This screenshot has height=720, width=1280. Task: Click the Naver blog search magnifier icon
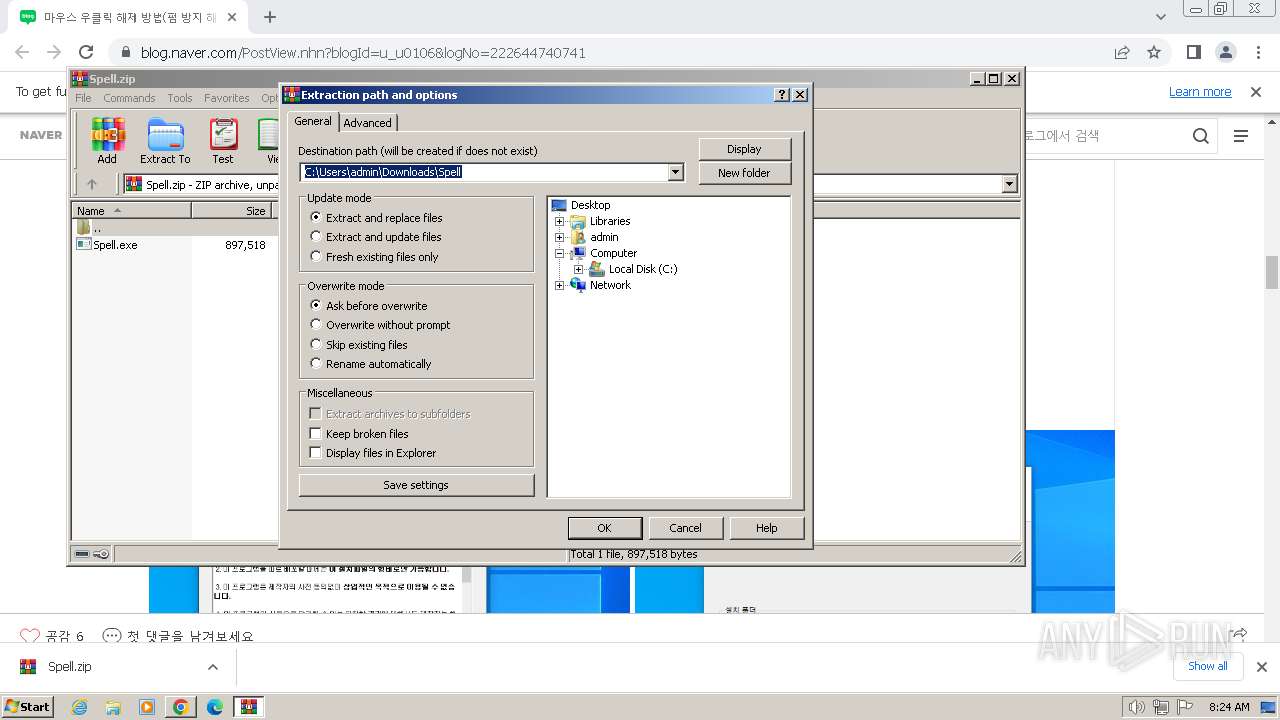1201,135
